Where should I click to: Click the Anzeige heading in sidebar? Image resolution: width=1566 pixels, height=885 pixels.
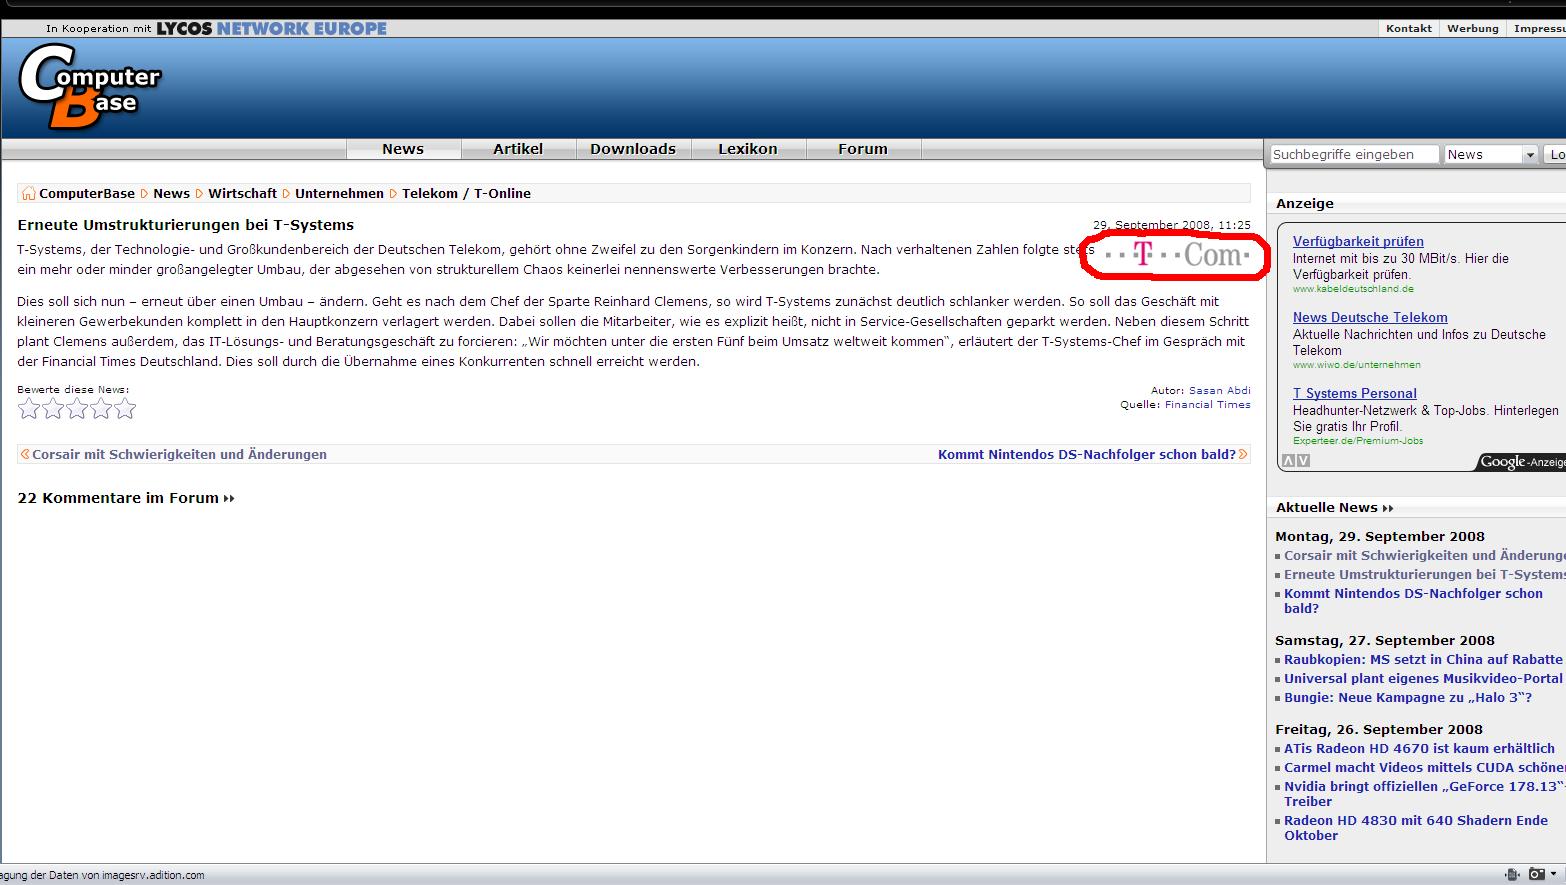tap(1305, 204)
